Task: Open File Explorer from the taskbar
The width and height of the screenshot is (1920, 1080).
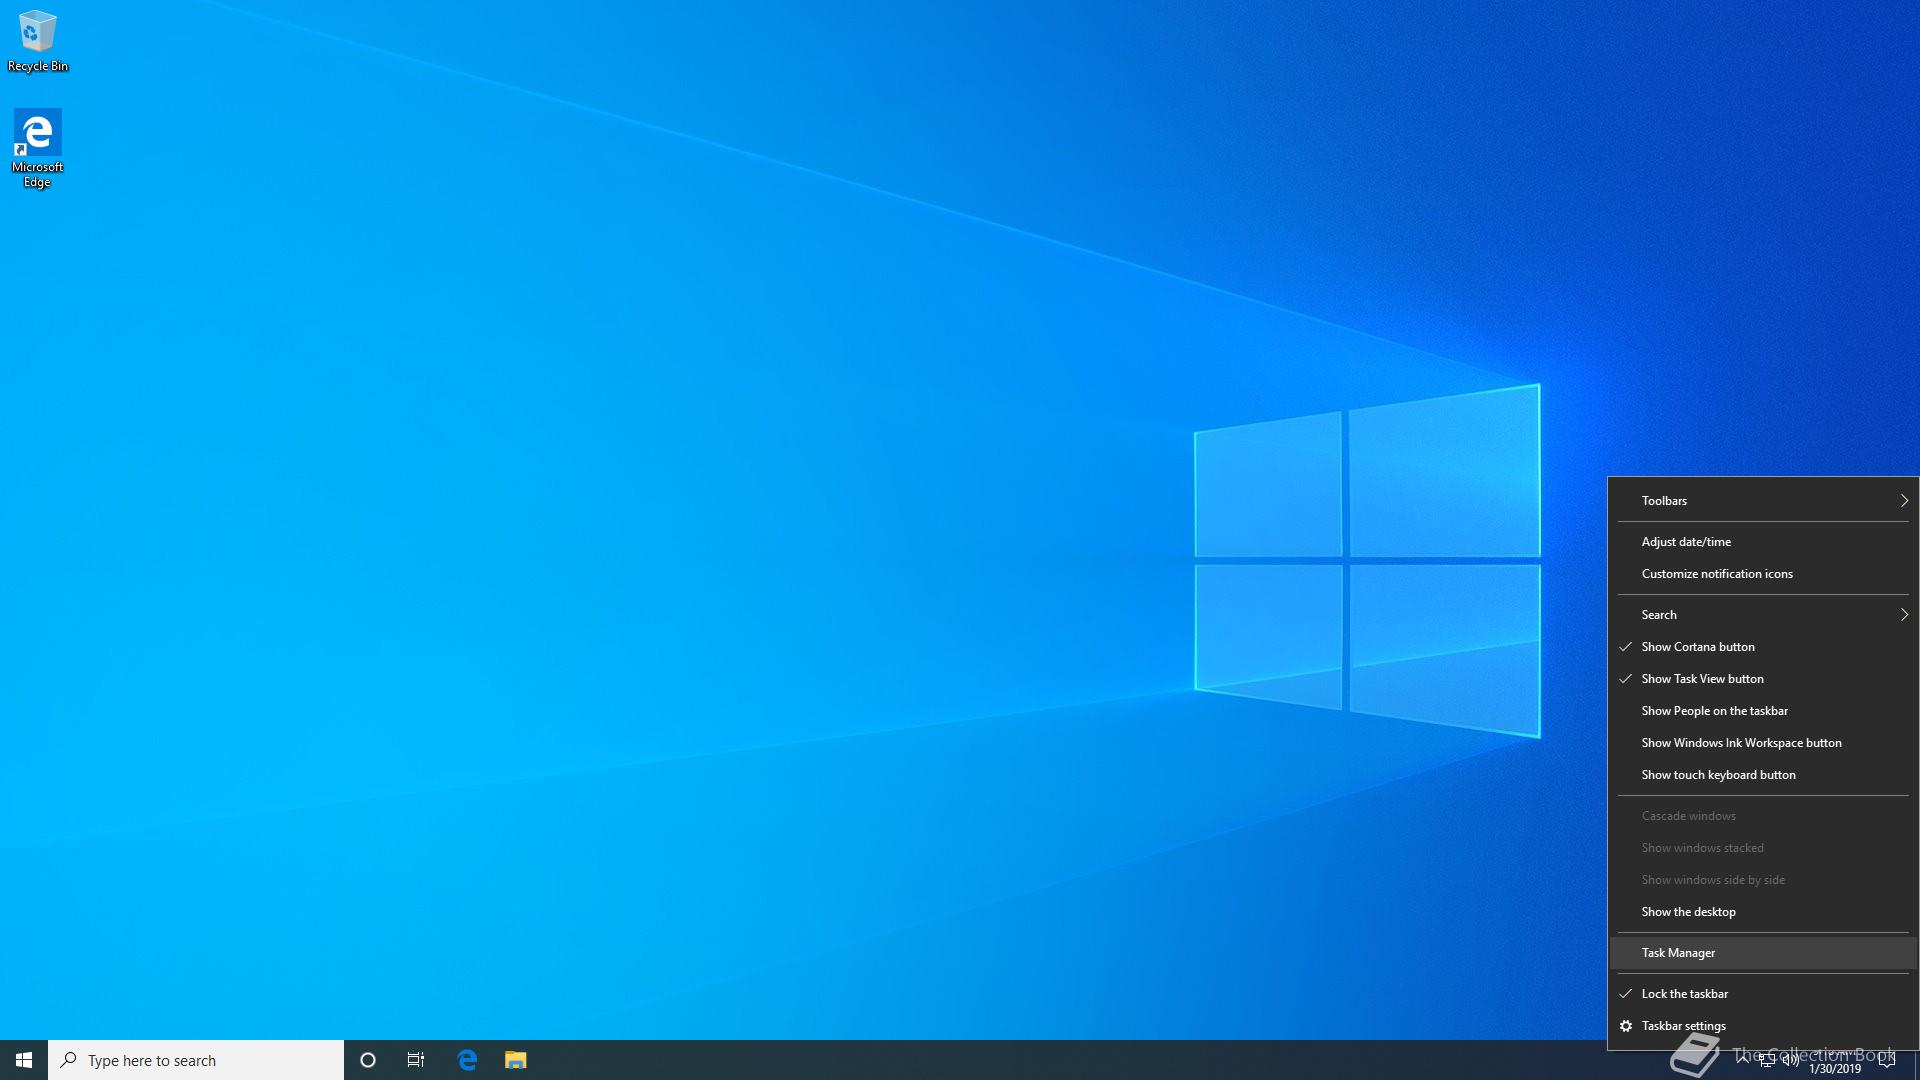Action: pos(515,1060)
